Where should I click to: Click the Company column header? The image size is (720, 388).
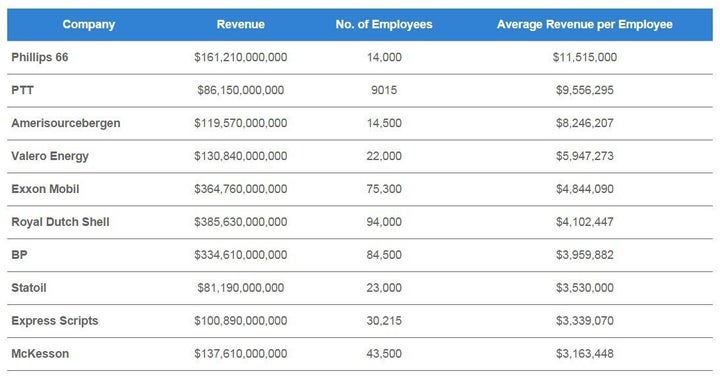pyautogui.click(x=89, y=24)
